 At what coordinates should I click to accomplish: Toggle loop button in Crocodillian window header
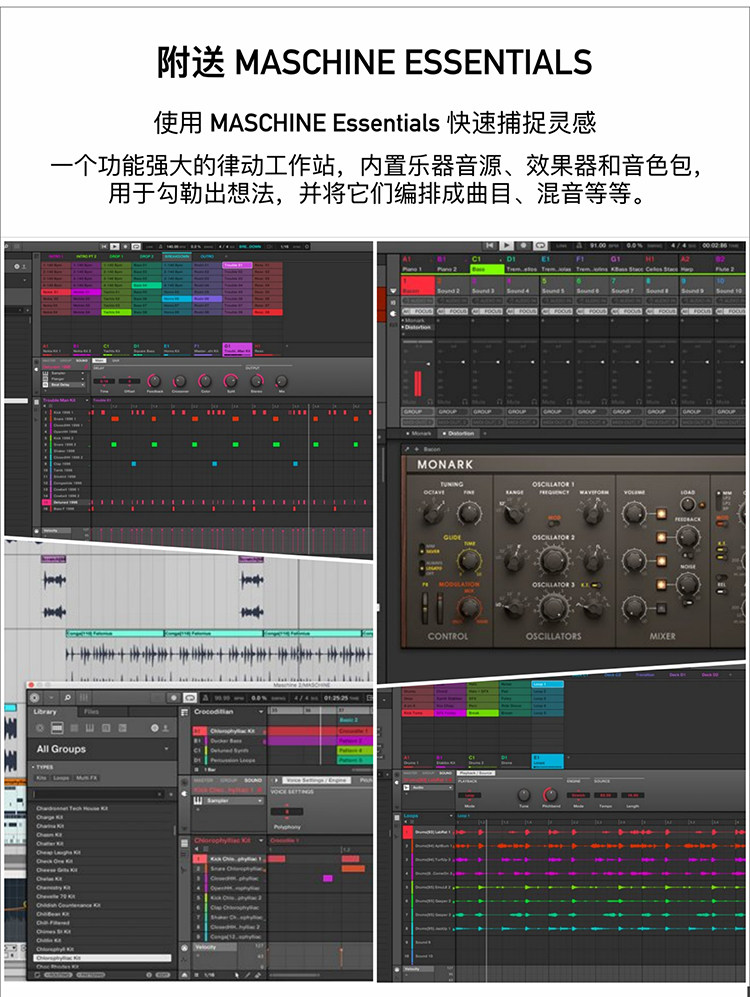click(x=189, y=698)
